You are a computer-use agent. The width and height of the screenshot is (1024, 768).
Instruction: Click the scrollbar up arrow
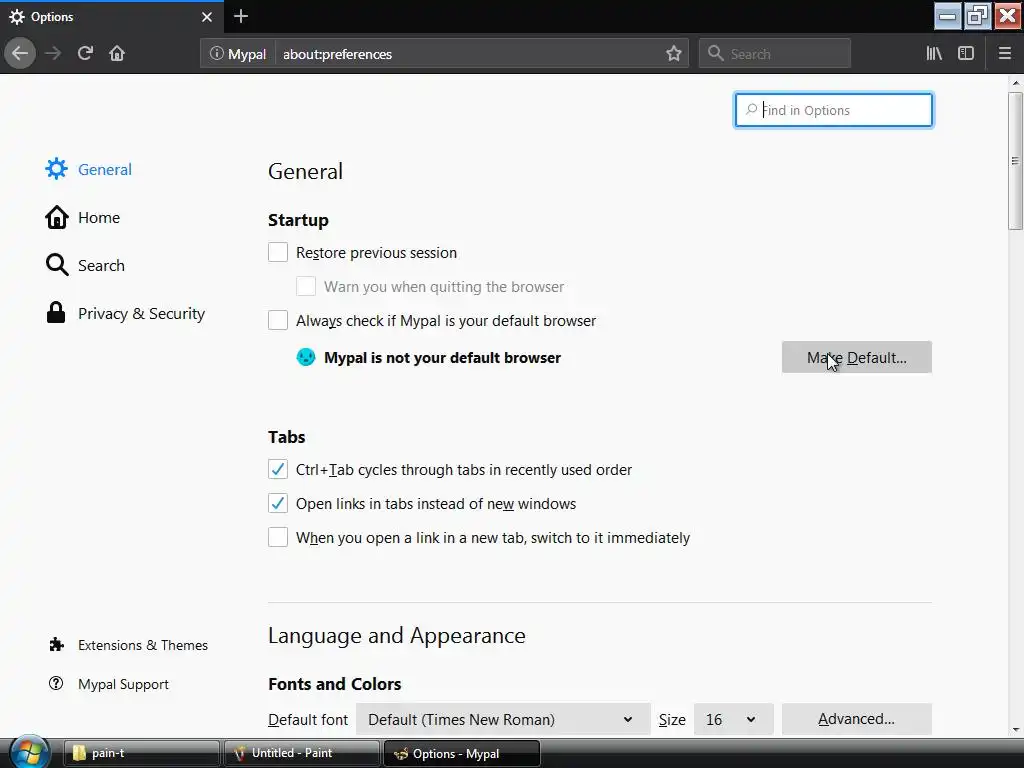[1016, 83]
